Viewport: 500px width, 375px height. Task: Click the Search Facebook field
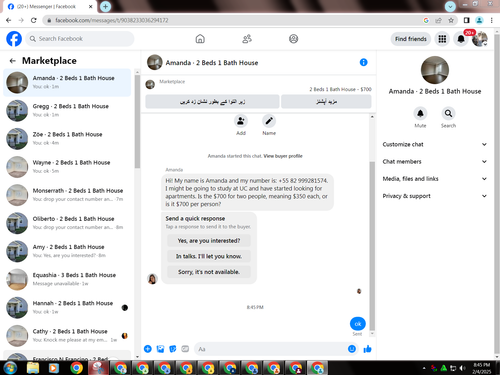80,39
